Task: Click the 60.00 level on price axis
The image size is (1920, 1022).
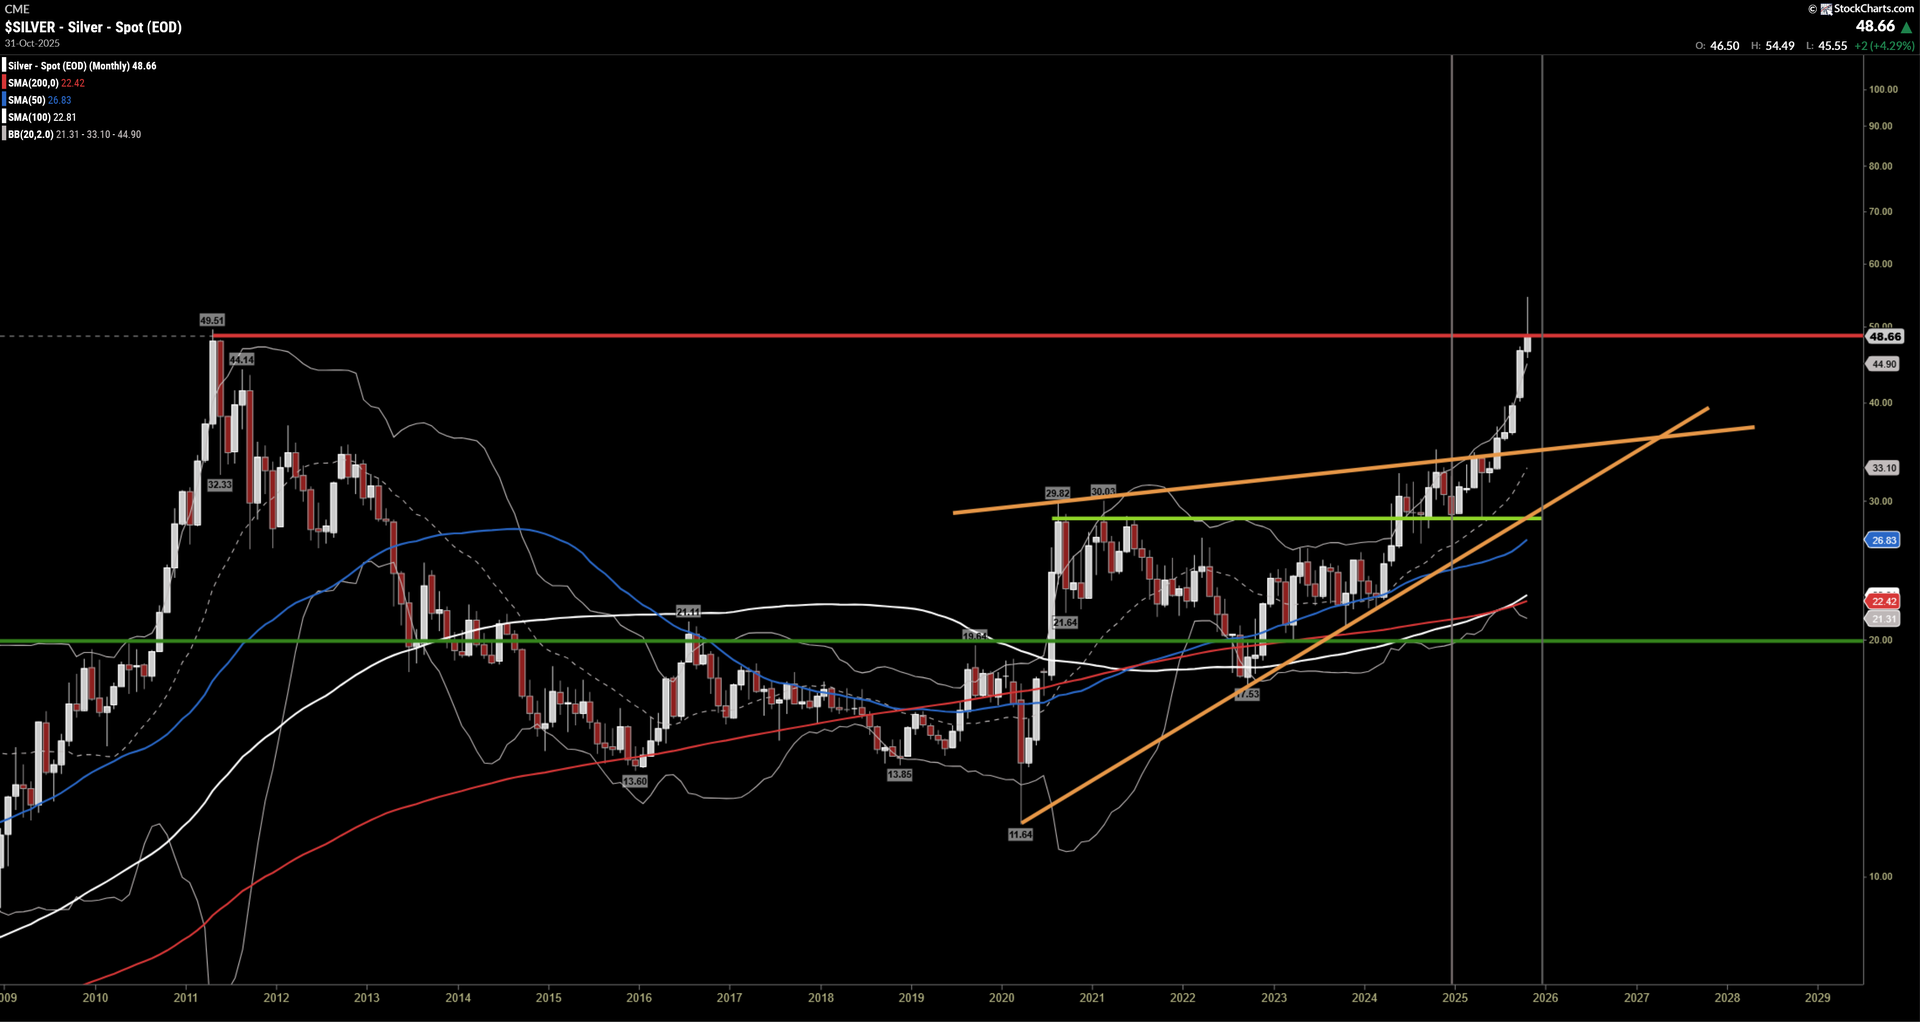Action: click(x=1880, y=264)
